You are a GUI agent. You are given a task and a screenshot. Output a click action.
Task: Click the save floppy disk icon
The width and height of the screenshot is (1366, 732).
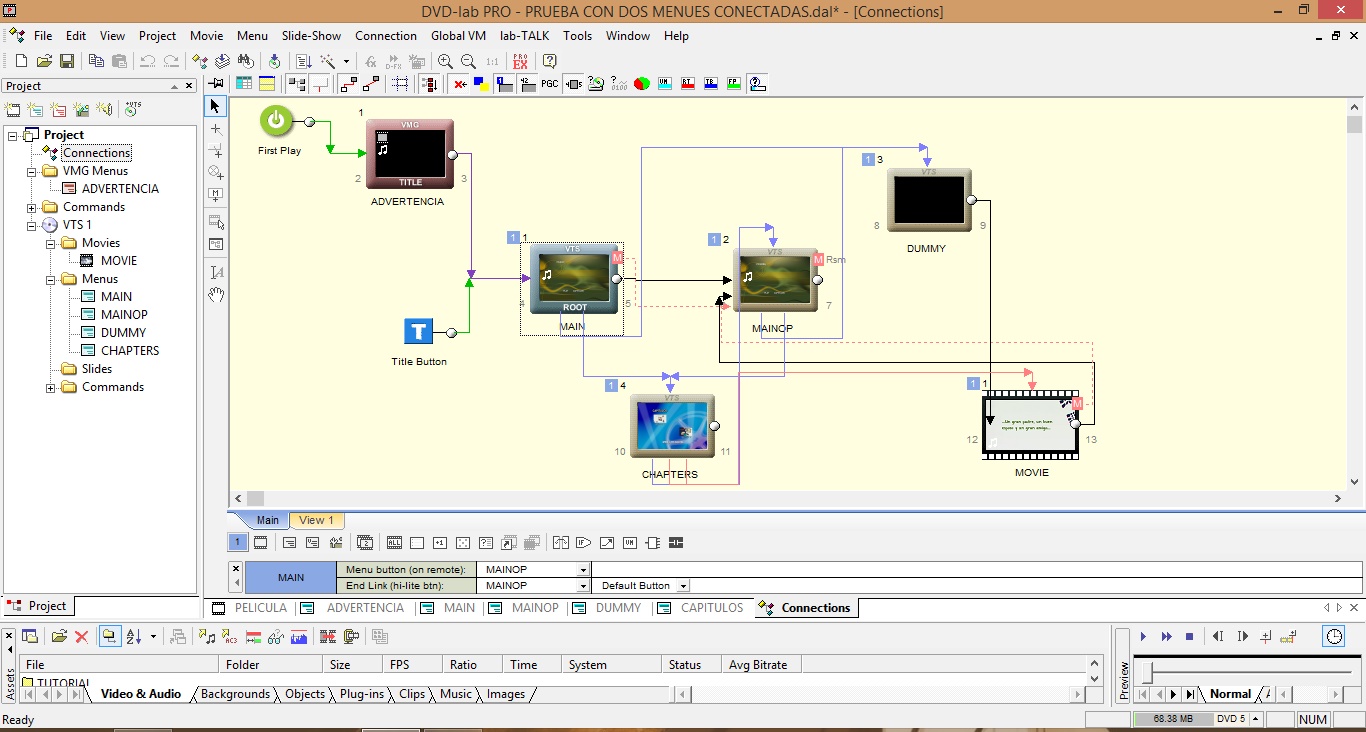(x=66, y=61)
